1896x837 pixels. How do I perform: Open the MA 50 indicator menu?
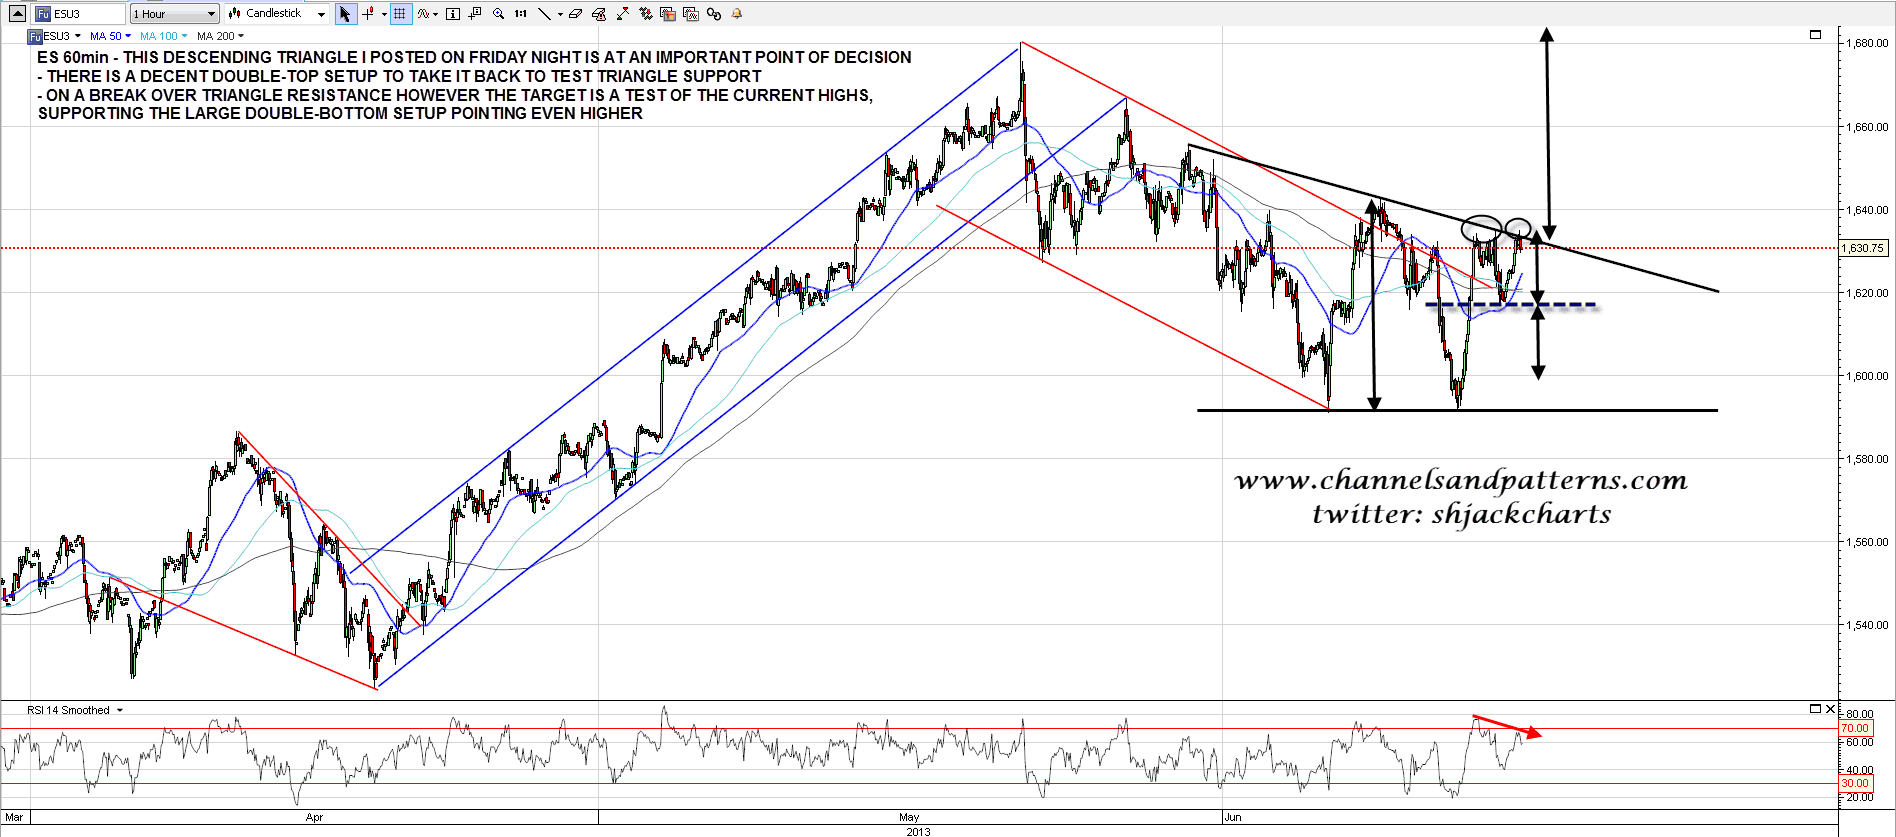(110, 36)
